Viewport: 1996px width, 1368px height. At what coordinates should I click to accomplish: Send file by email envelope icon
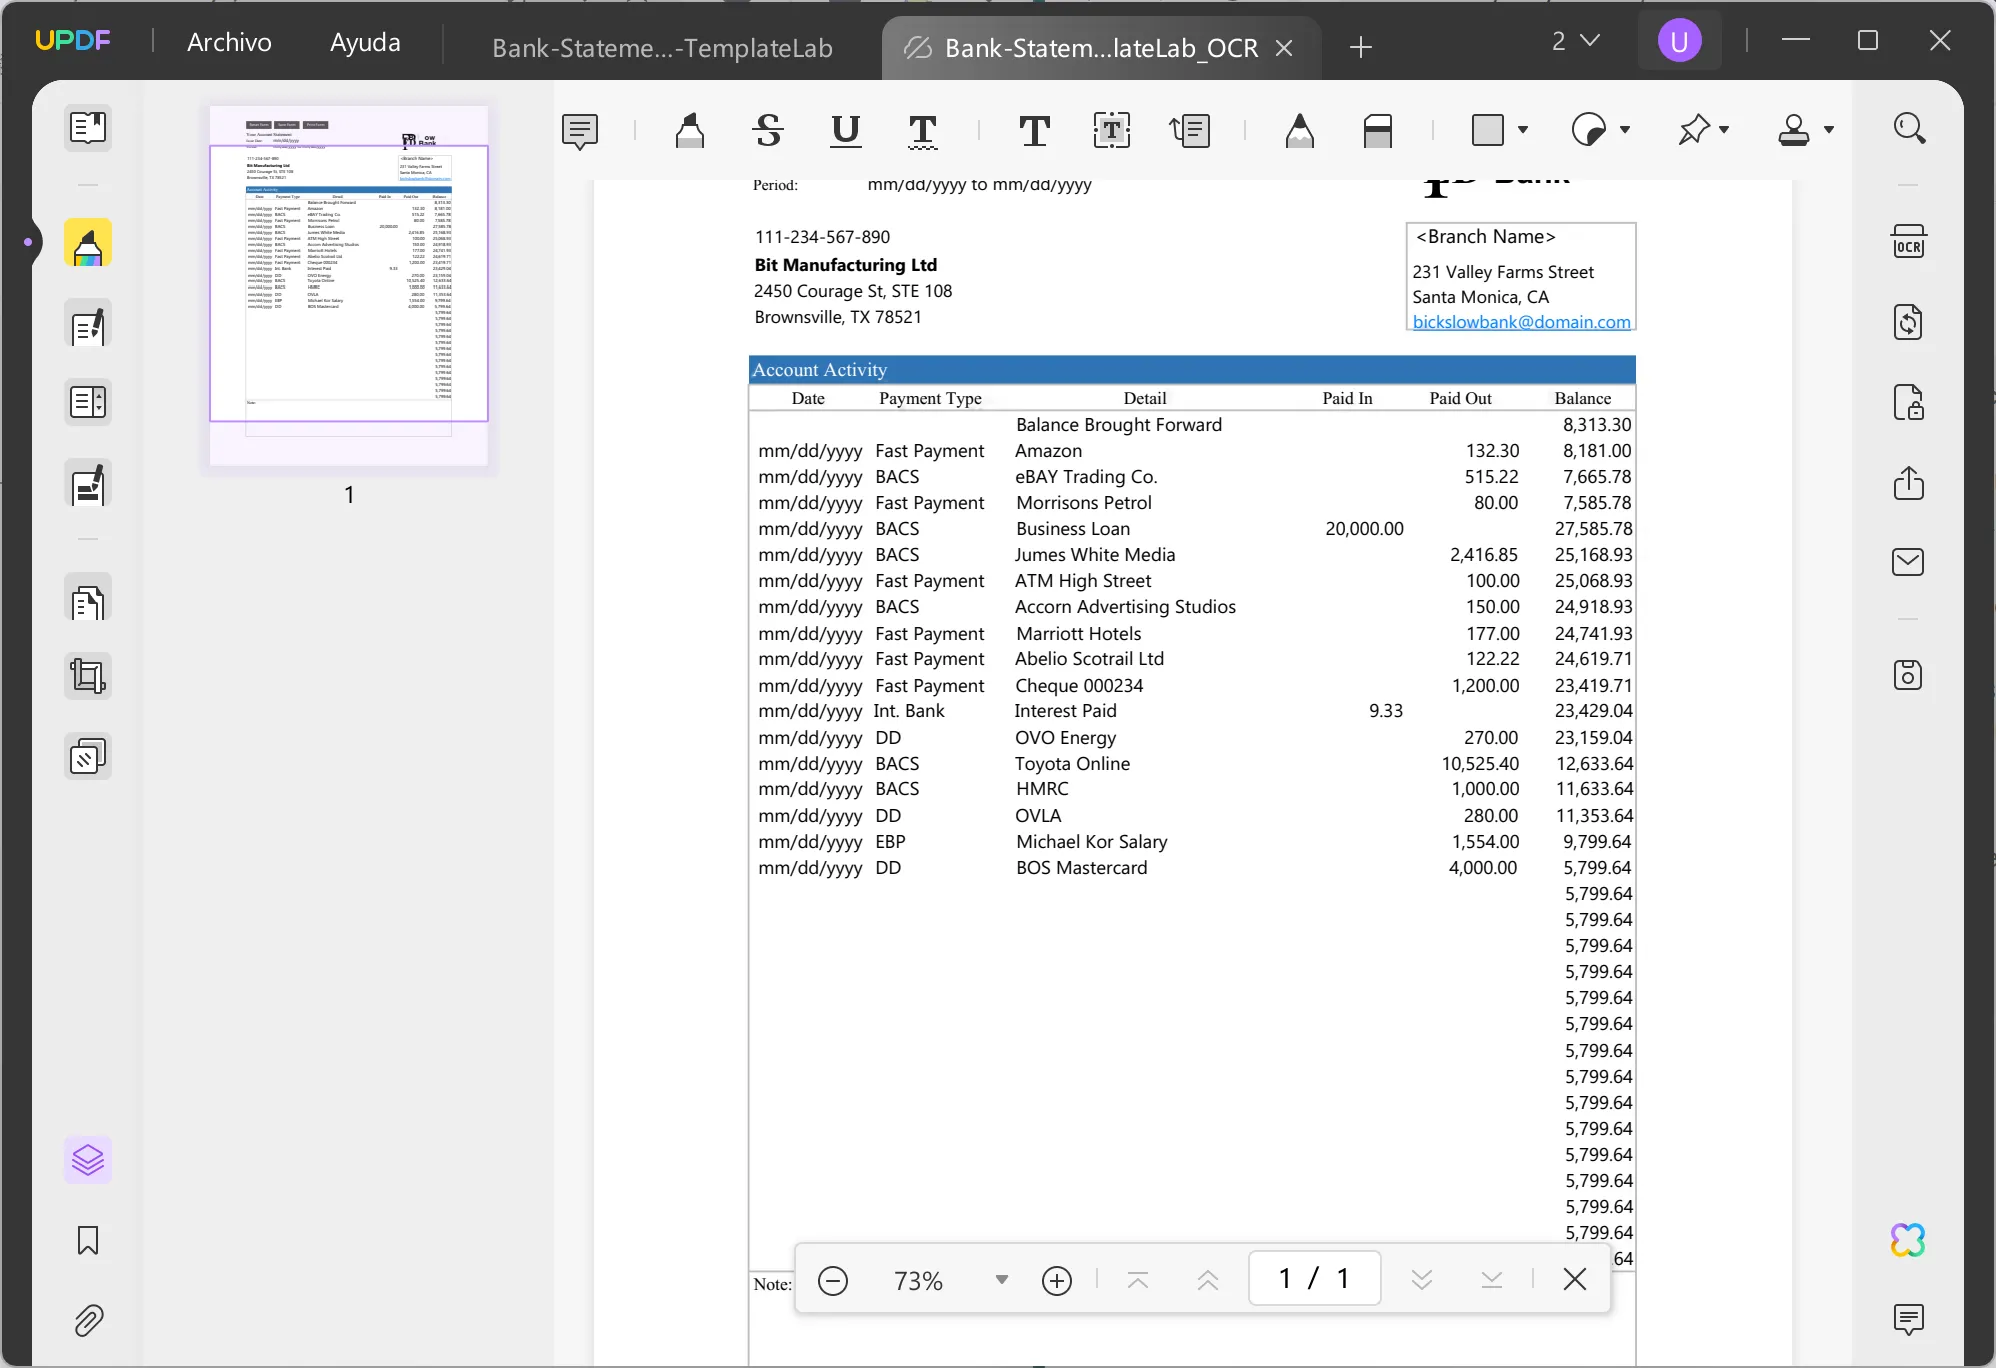click(x=1909, y=562)
